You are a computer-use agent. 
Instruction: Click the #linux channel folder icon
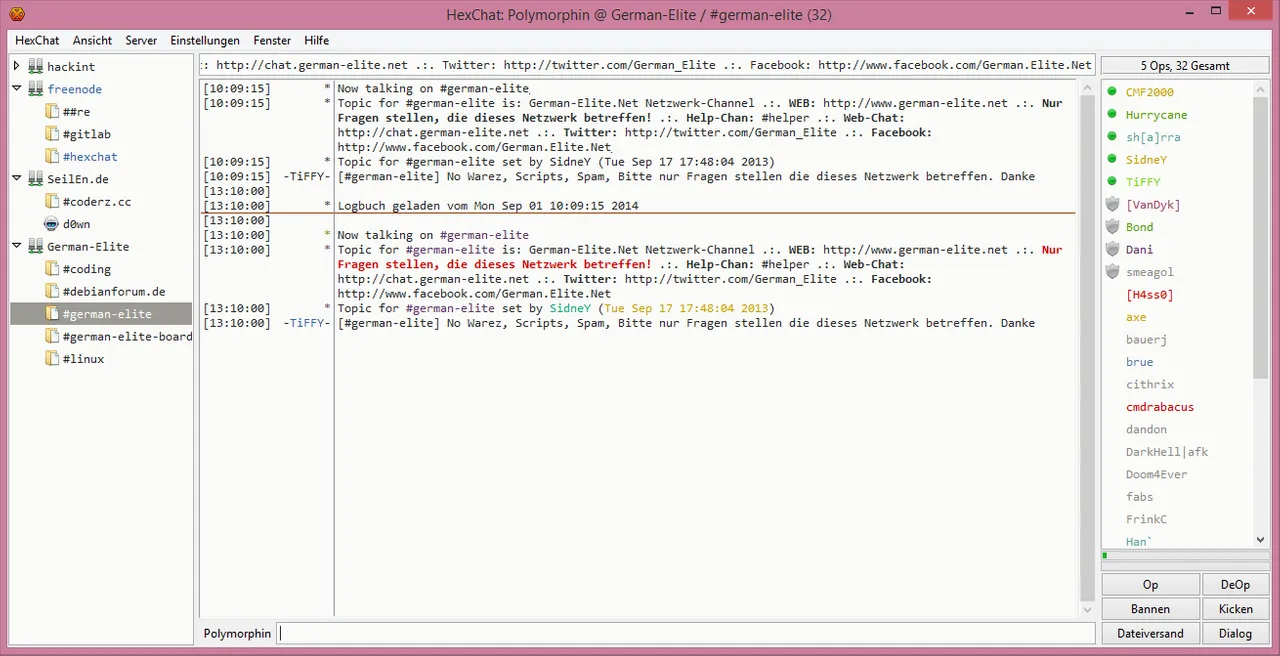click(52, 359)
